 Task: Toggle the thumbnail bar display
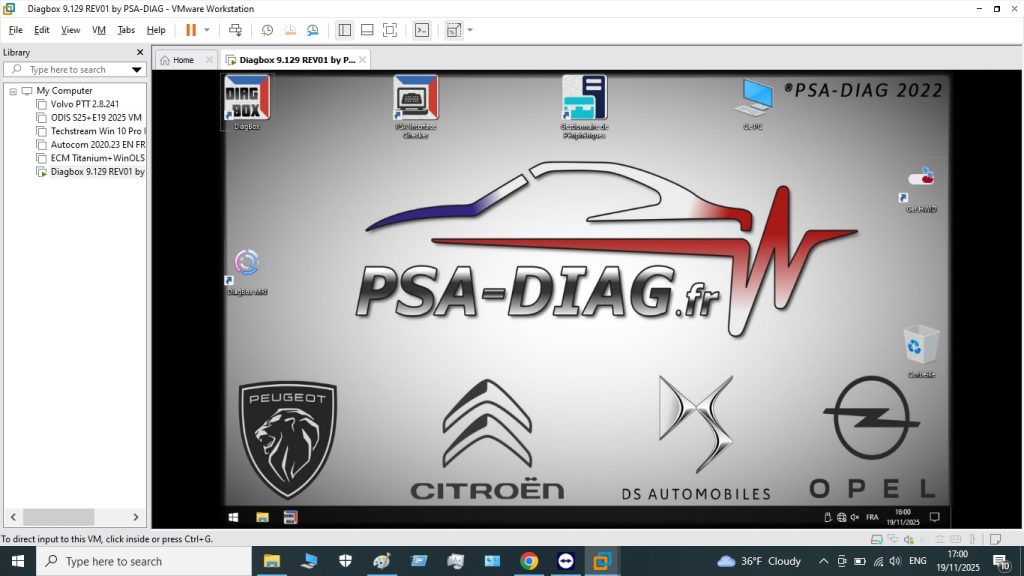[x=367, y=30]
